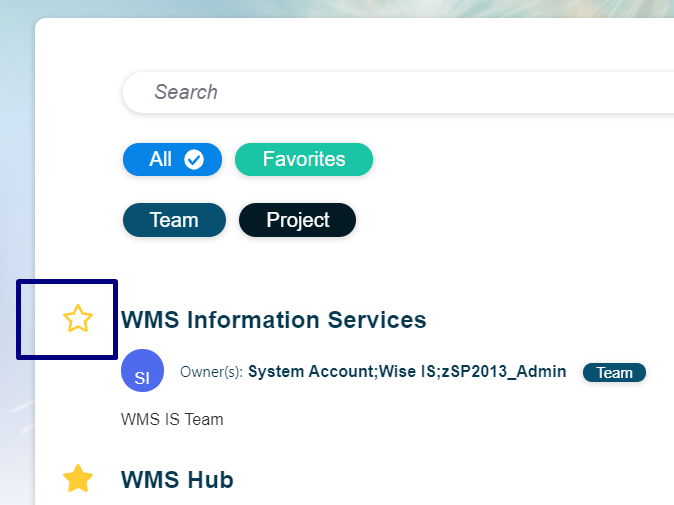Unfavorite WMS Hub via filled star
Viewport: 674px width, 505px height.
pyautogui.click(x=78, y=478)
